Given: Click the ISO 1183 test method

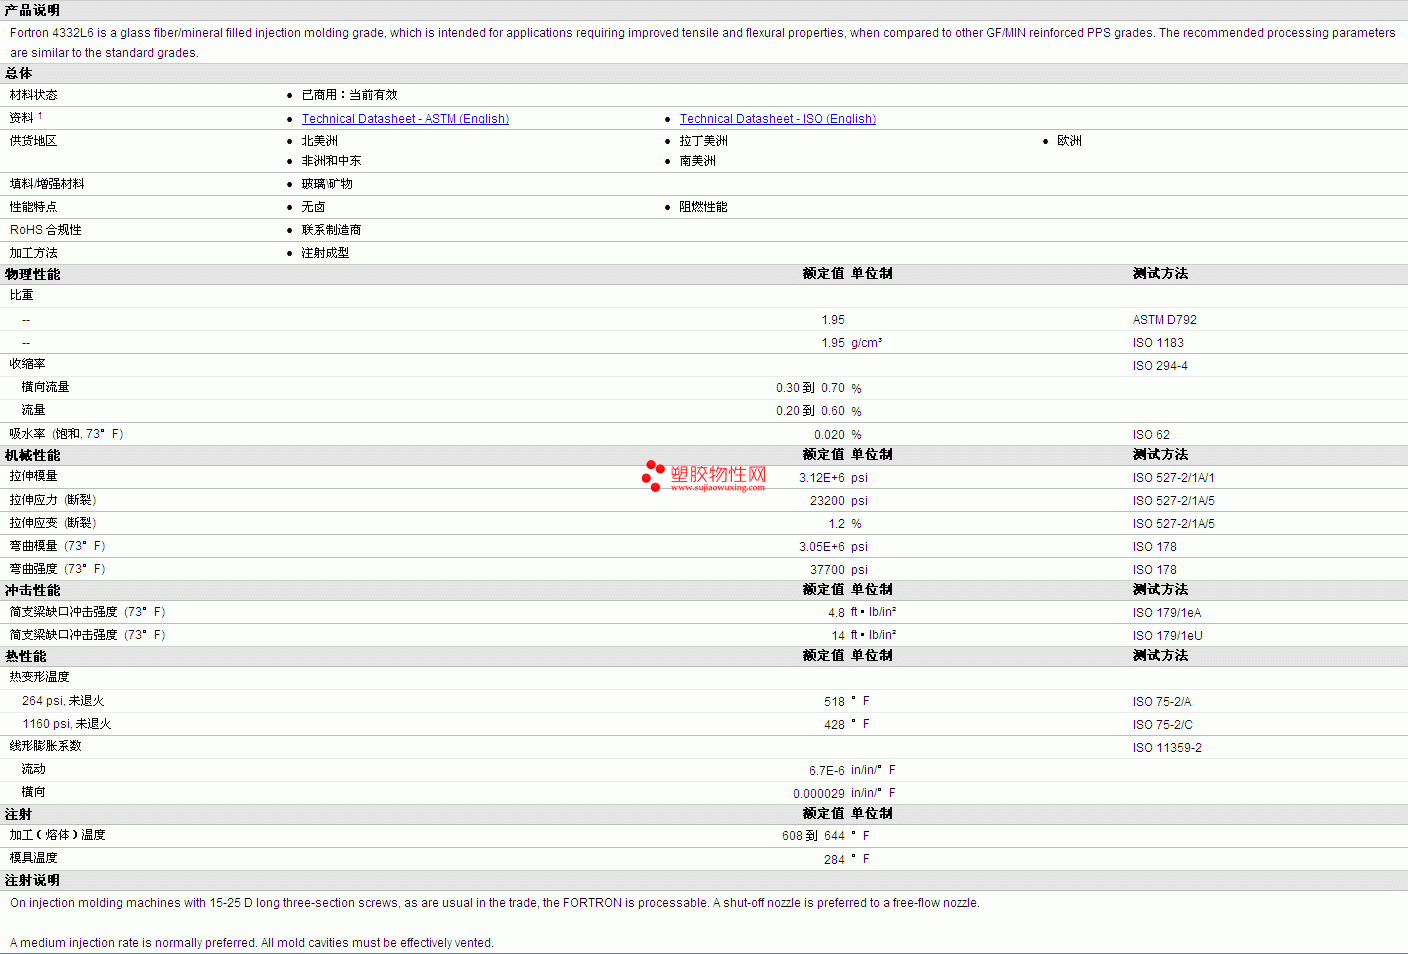Looking at the screenshot, I should tap(1158, 343).
